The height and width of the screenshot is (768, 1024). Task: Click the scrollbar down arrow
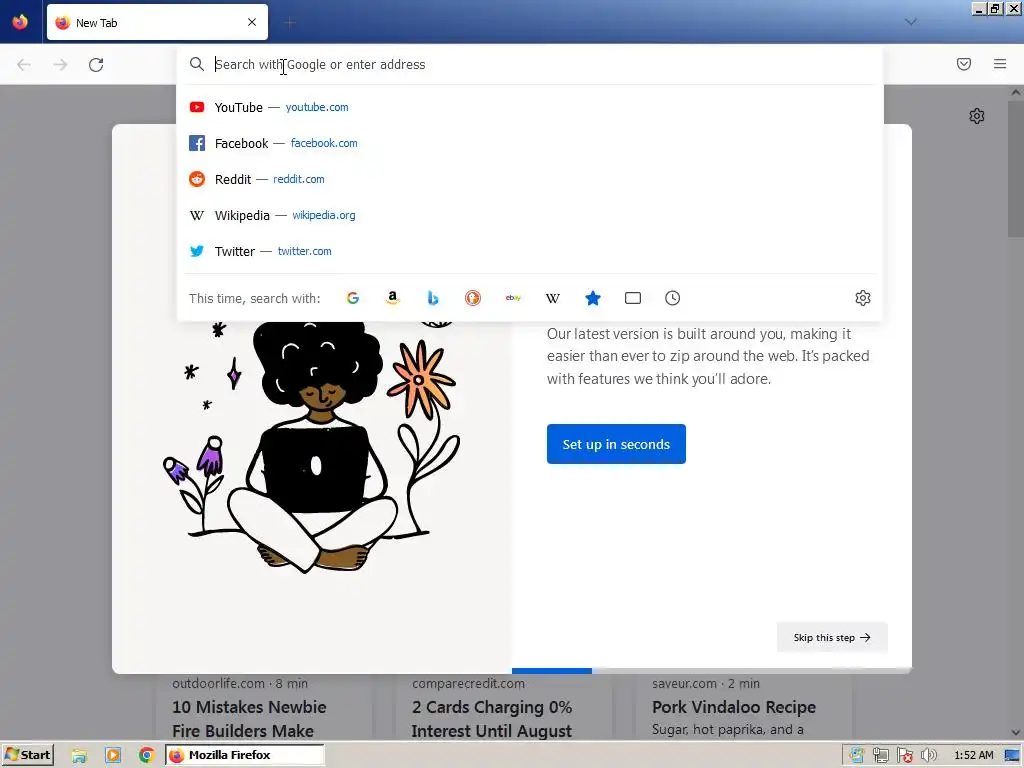pos(1016,733)
